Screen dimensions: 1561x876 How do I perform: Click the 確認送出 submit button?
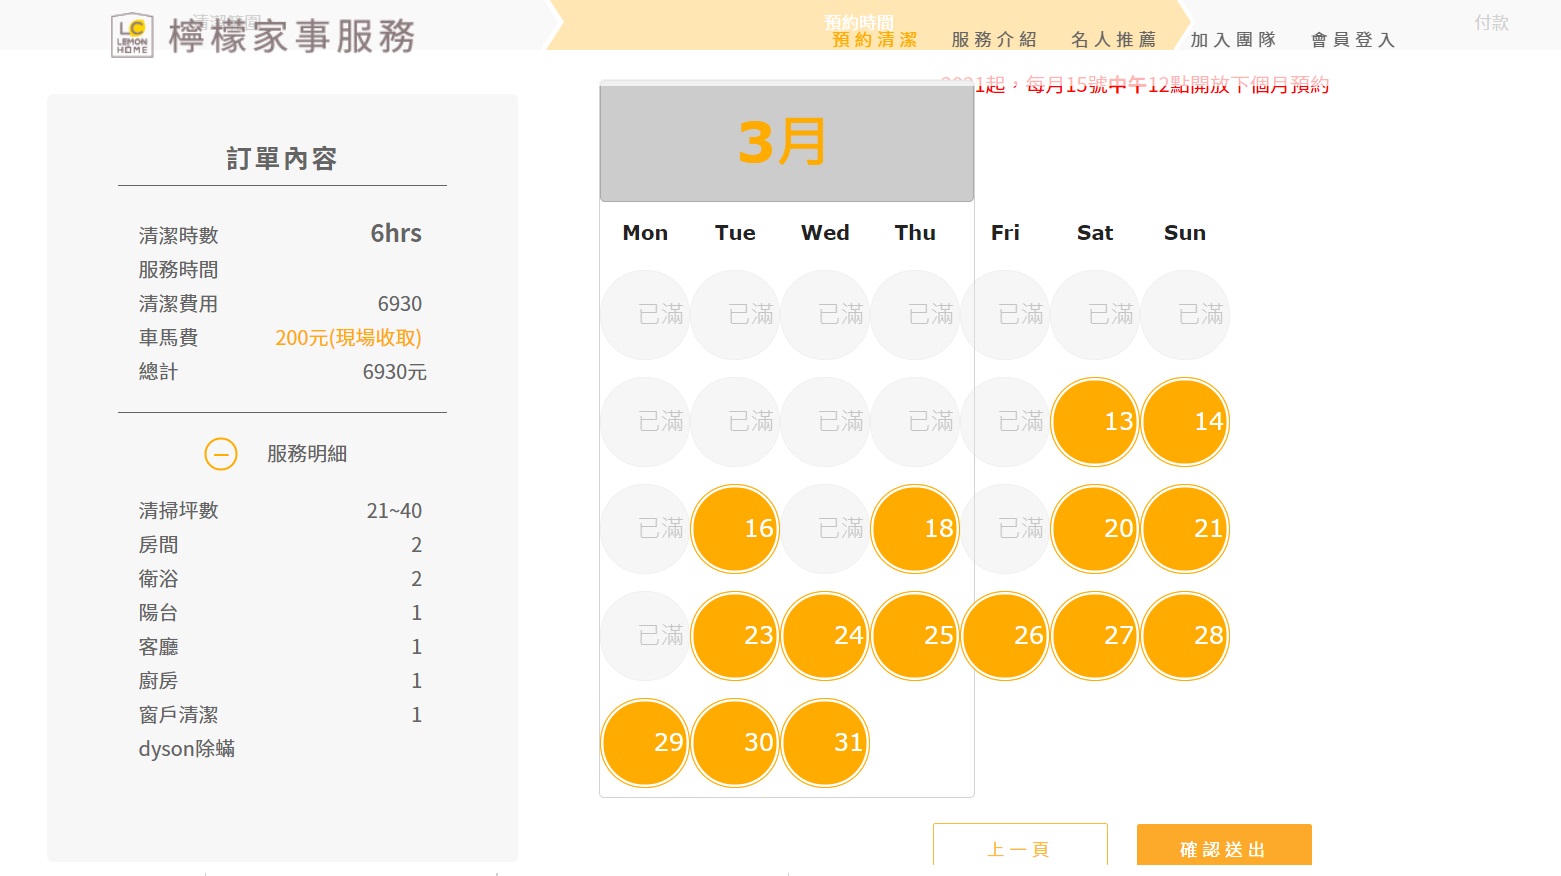coord(1224,845)
